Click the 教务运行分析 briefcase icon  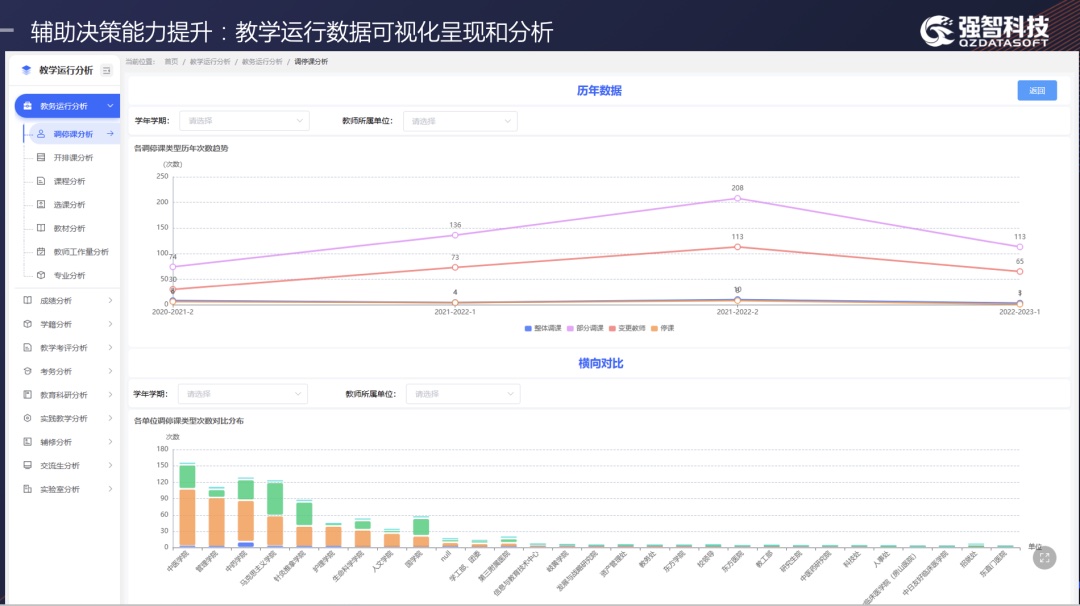coord(28,106)
